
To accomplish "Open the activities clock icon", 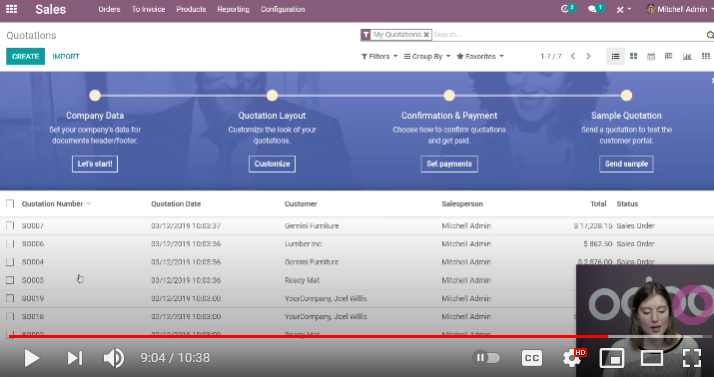I will (565, 9).
